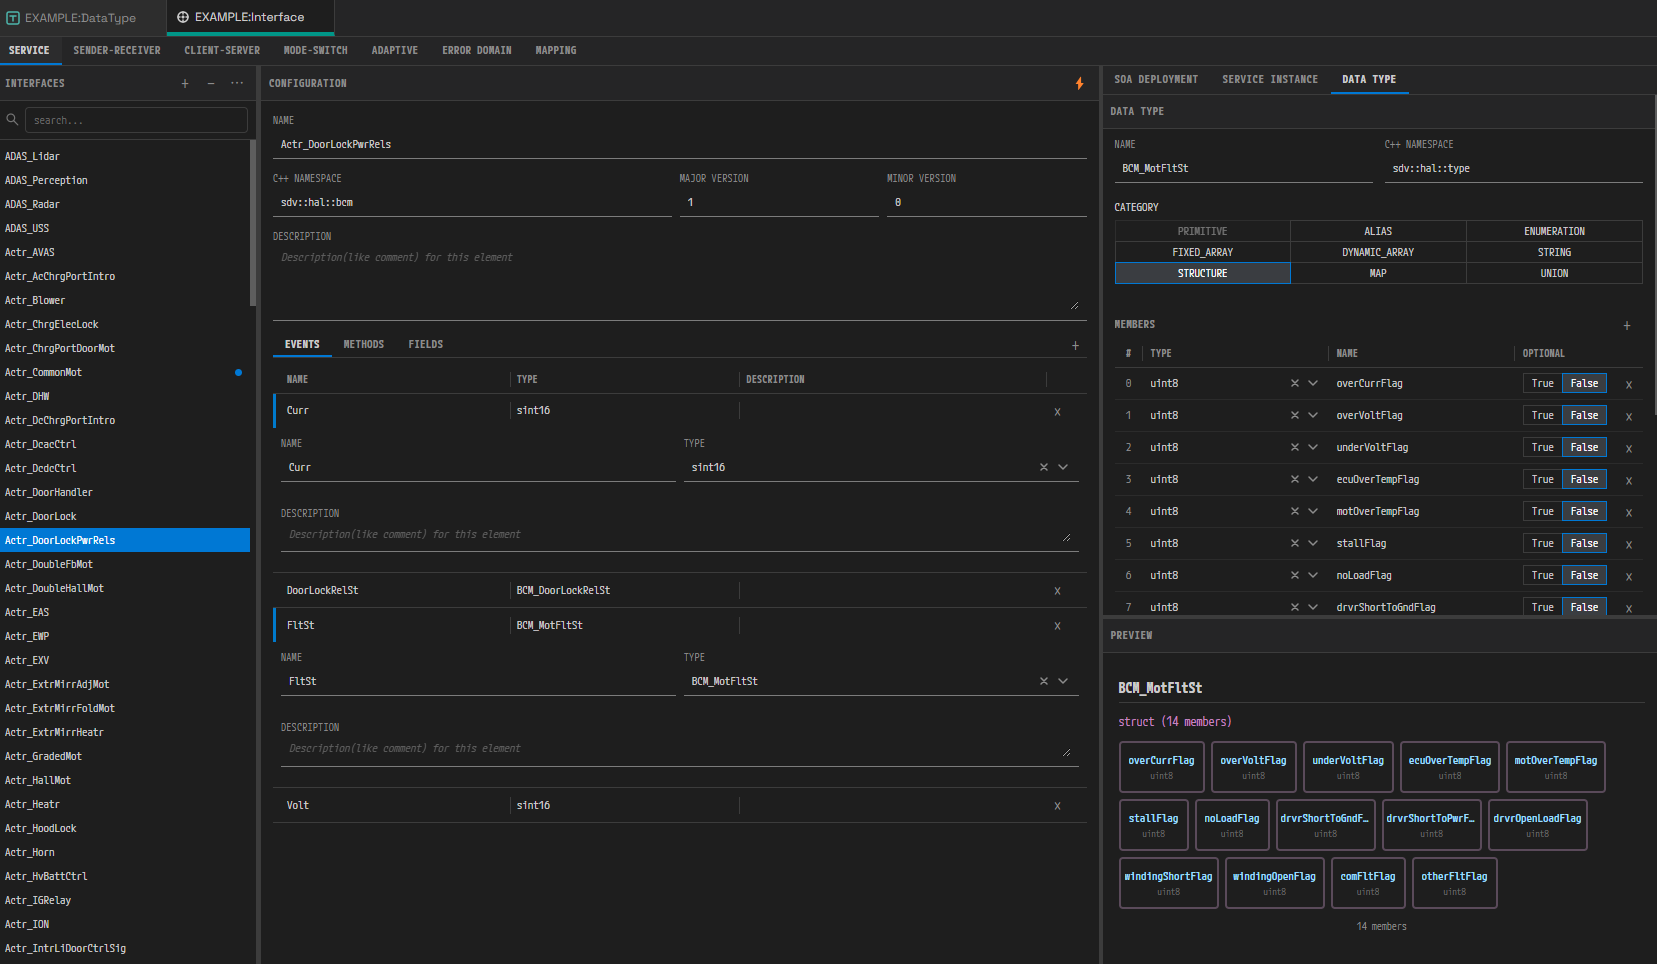Select the ENUMERATION category
1657x964 pixels.
[1554, 231]
